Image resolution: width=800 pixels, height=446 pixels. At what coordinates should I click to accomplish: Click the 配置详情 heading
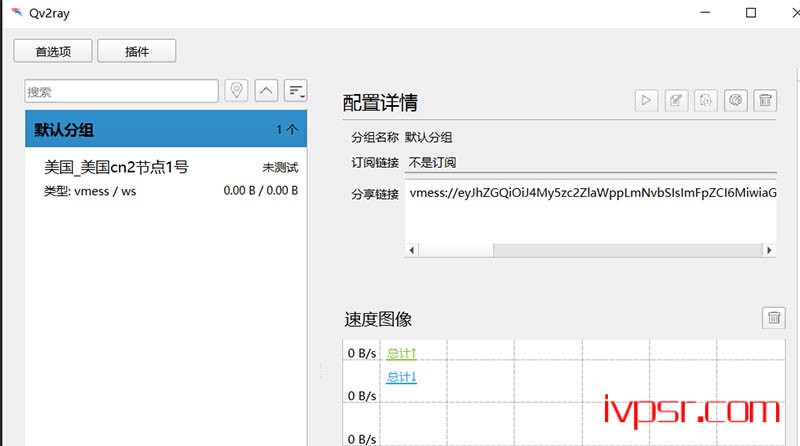tap(380, 103)
